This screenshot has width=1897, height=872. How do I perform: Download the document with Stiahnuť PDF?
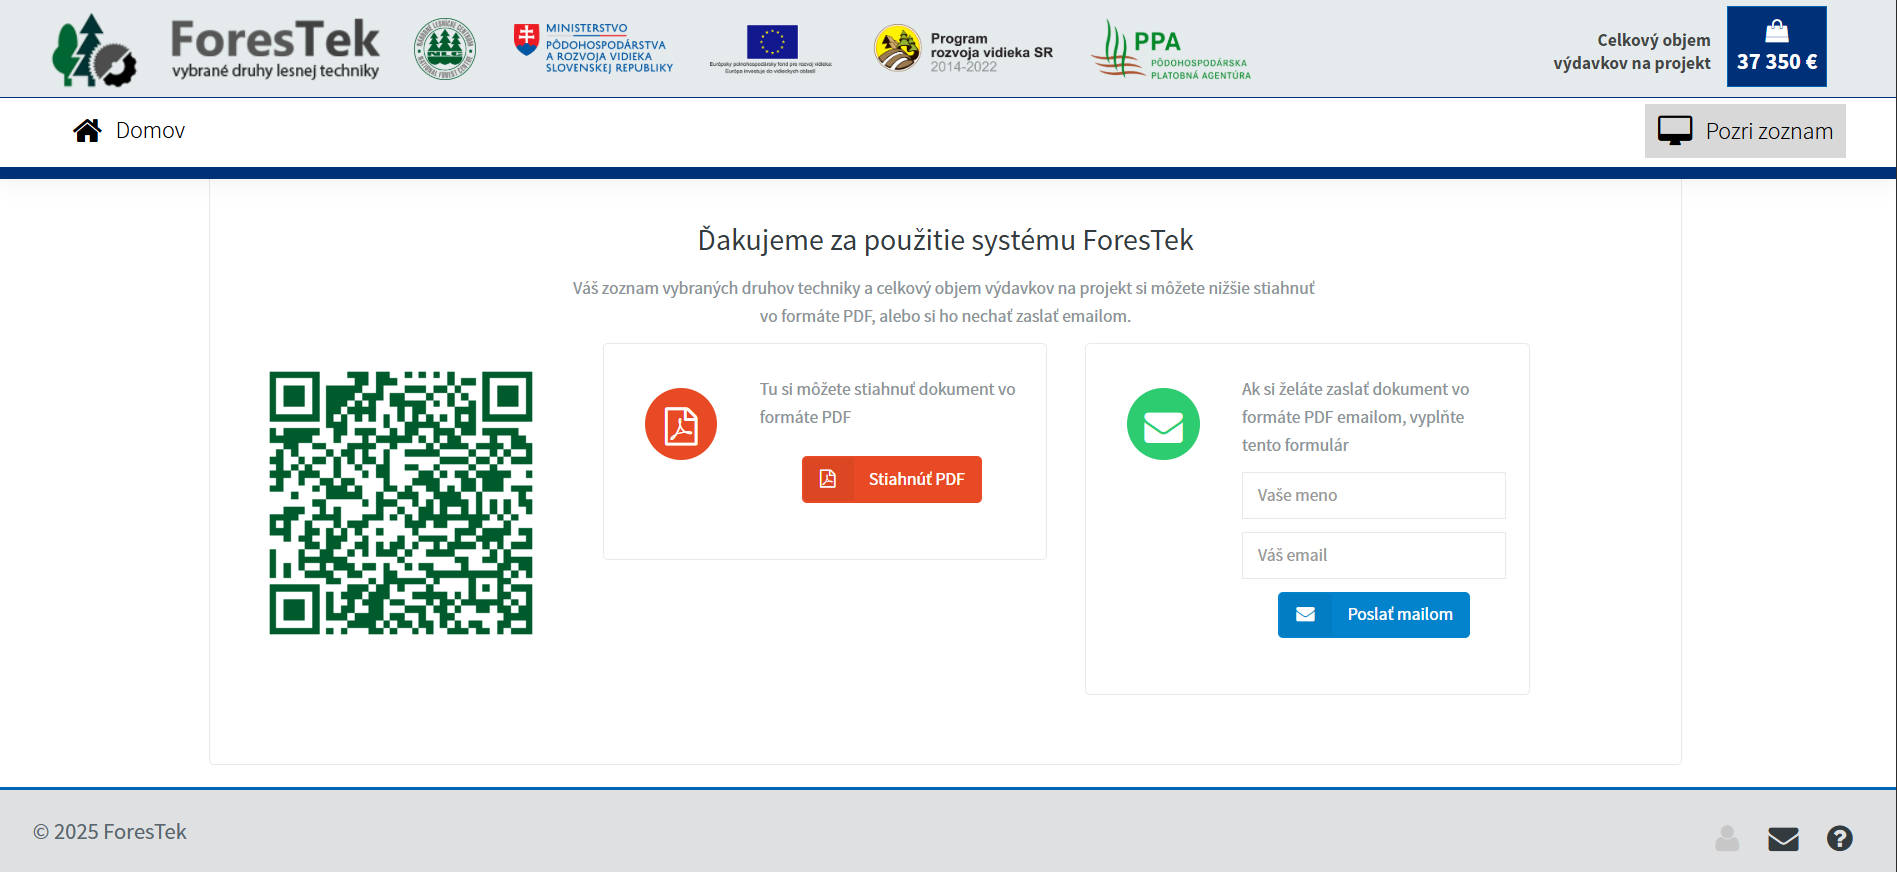click(892, 480)
